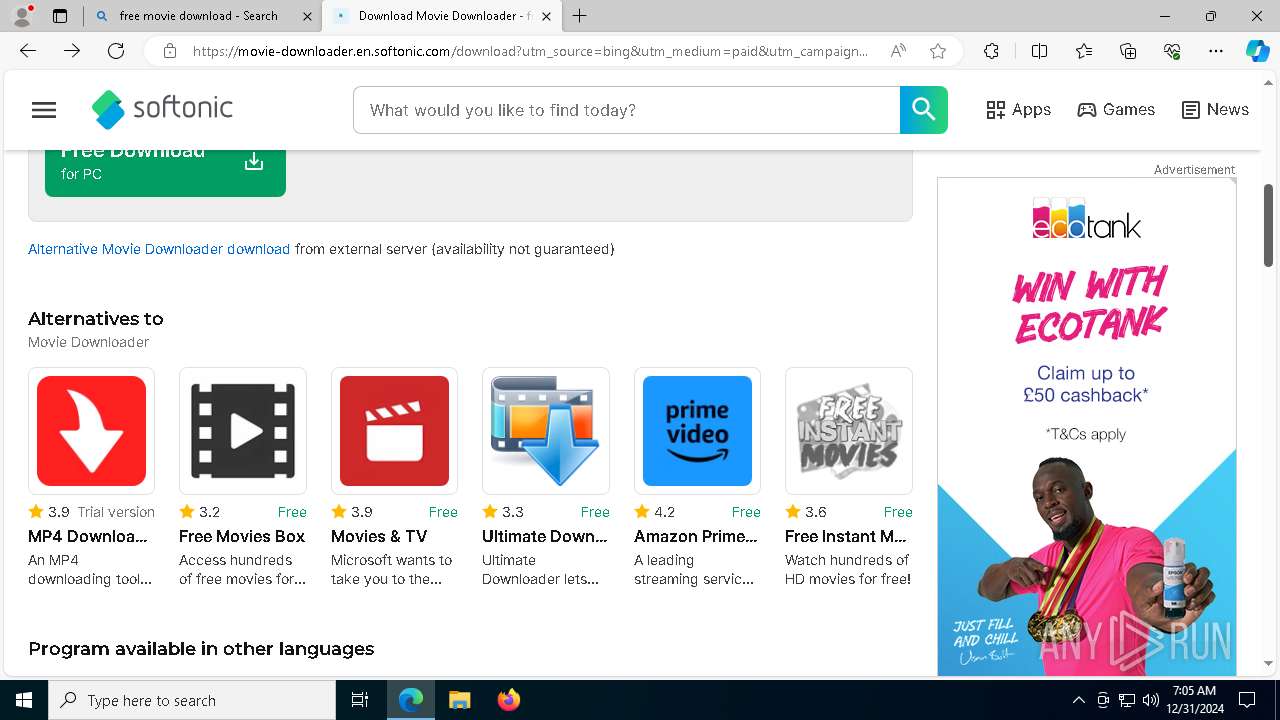This screenshot has height=720, width=1280.
Task: Open the tab actions menu icon
Action: (x=60, y=16)
